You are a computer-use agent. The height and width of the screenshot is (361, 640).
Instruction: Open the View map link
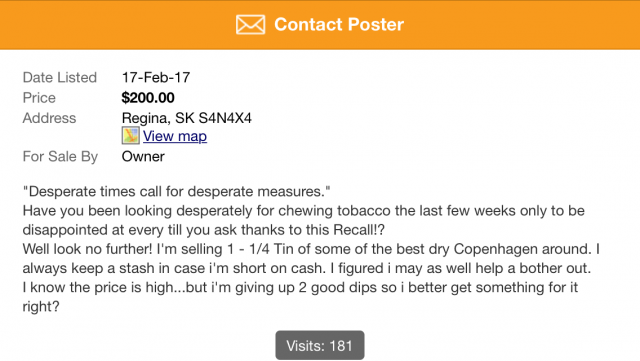point(175,136)
